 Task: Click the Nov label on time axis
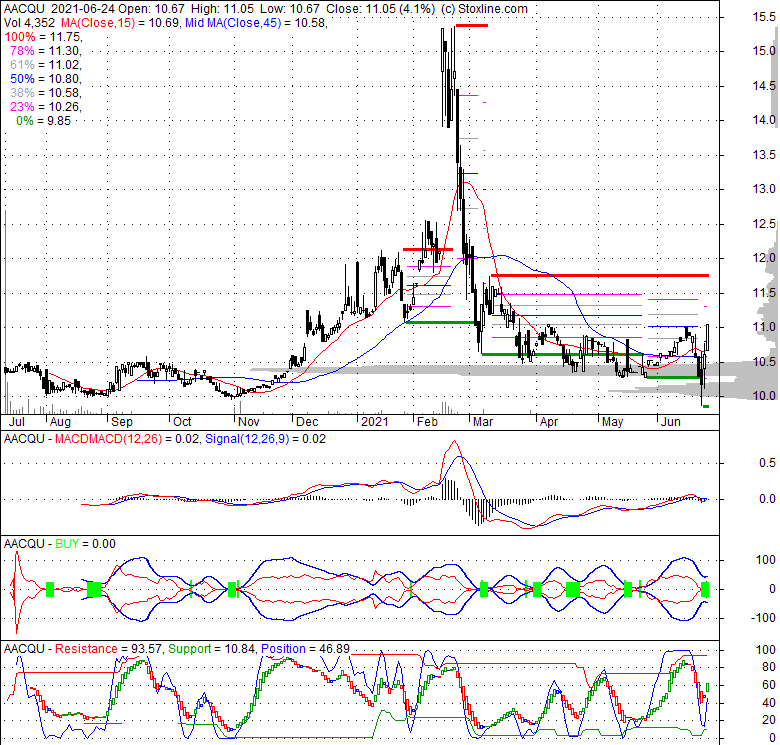[248, 422]
